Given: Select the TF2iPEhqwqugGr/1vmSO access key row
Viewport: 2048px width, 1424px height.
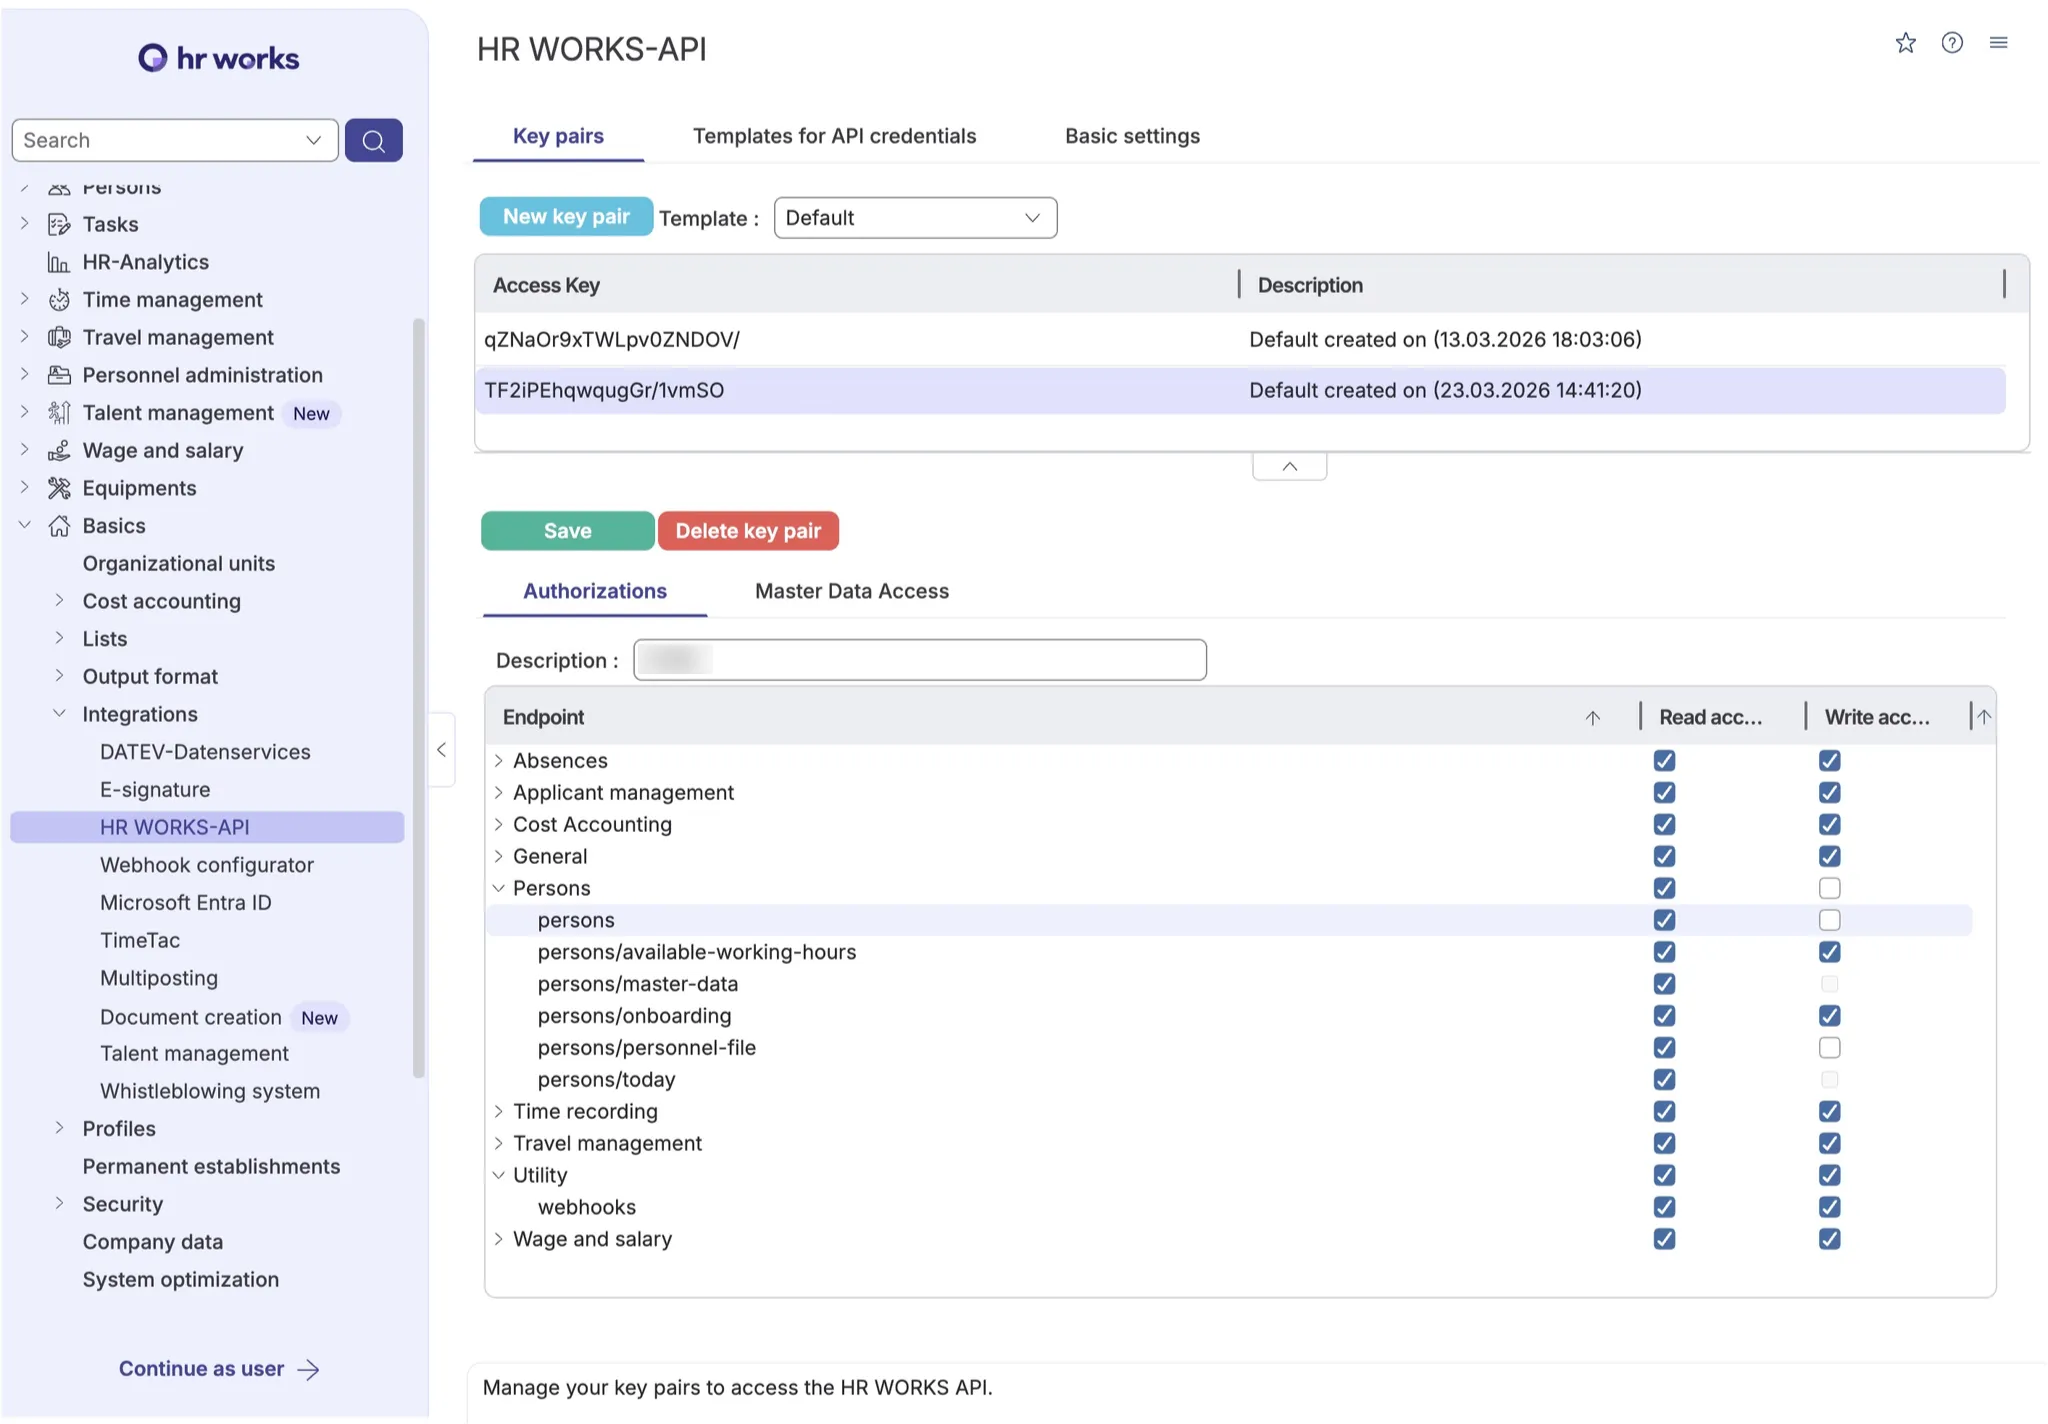Looking at the screenshot, I should [x=1240, y=391].
